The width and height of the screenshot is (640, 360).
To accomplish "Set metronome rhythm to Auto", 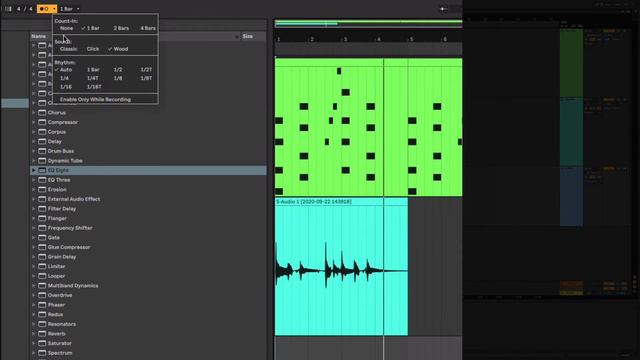I will (66, 70).
